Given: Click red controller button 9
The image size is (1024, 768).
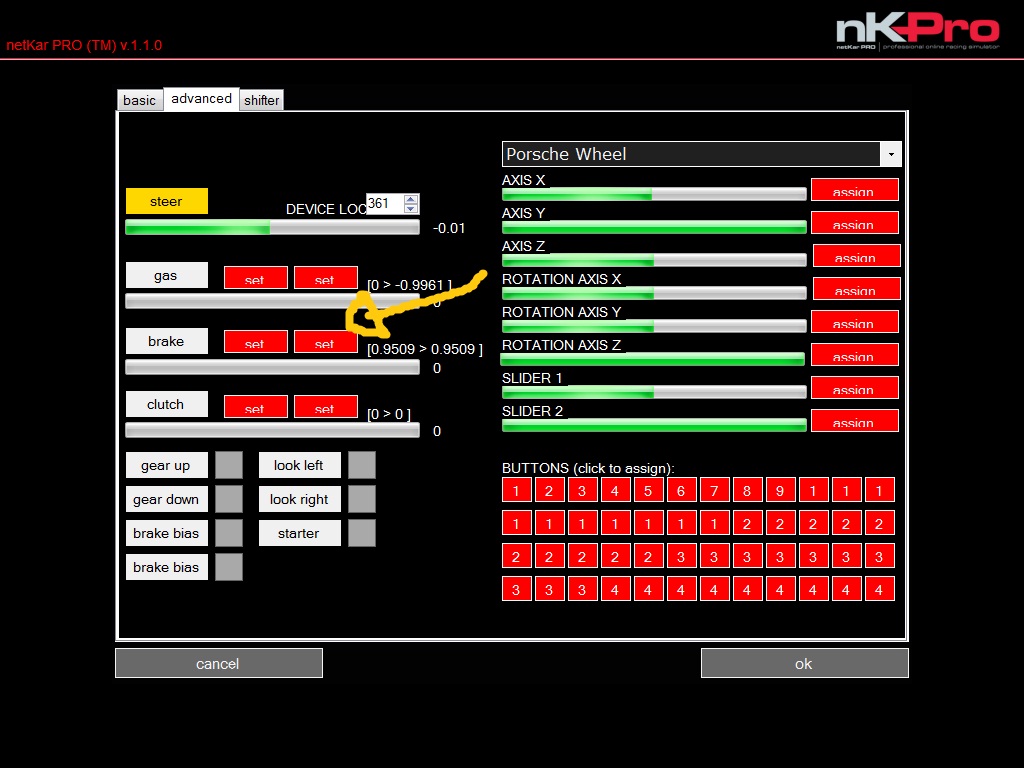Looking at the screenshot, I should click(780, 490).
